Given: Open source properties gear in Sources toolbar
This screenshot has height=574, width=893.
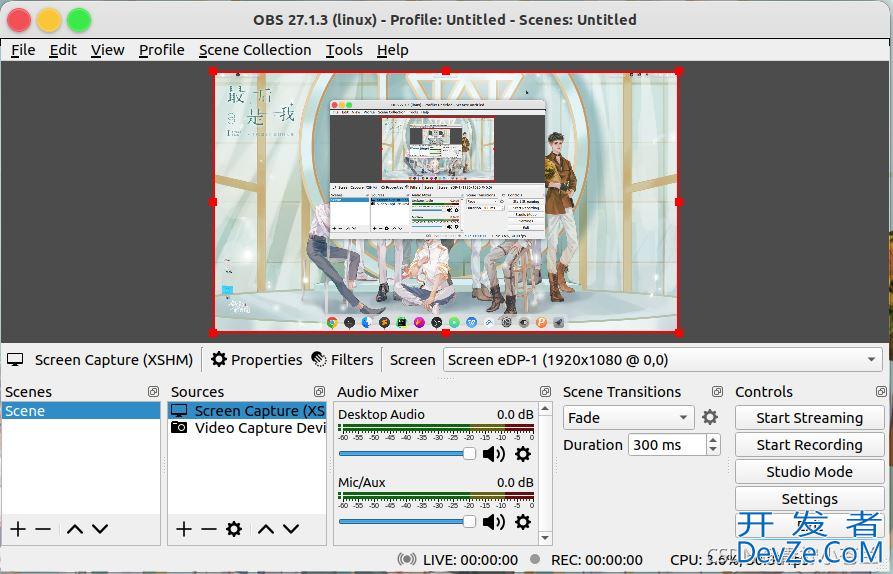Looking at the screenshot, I should click(234, 529).
